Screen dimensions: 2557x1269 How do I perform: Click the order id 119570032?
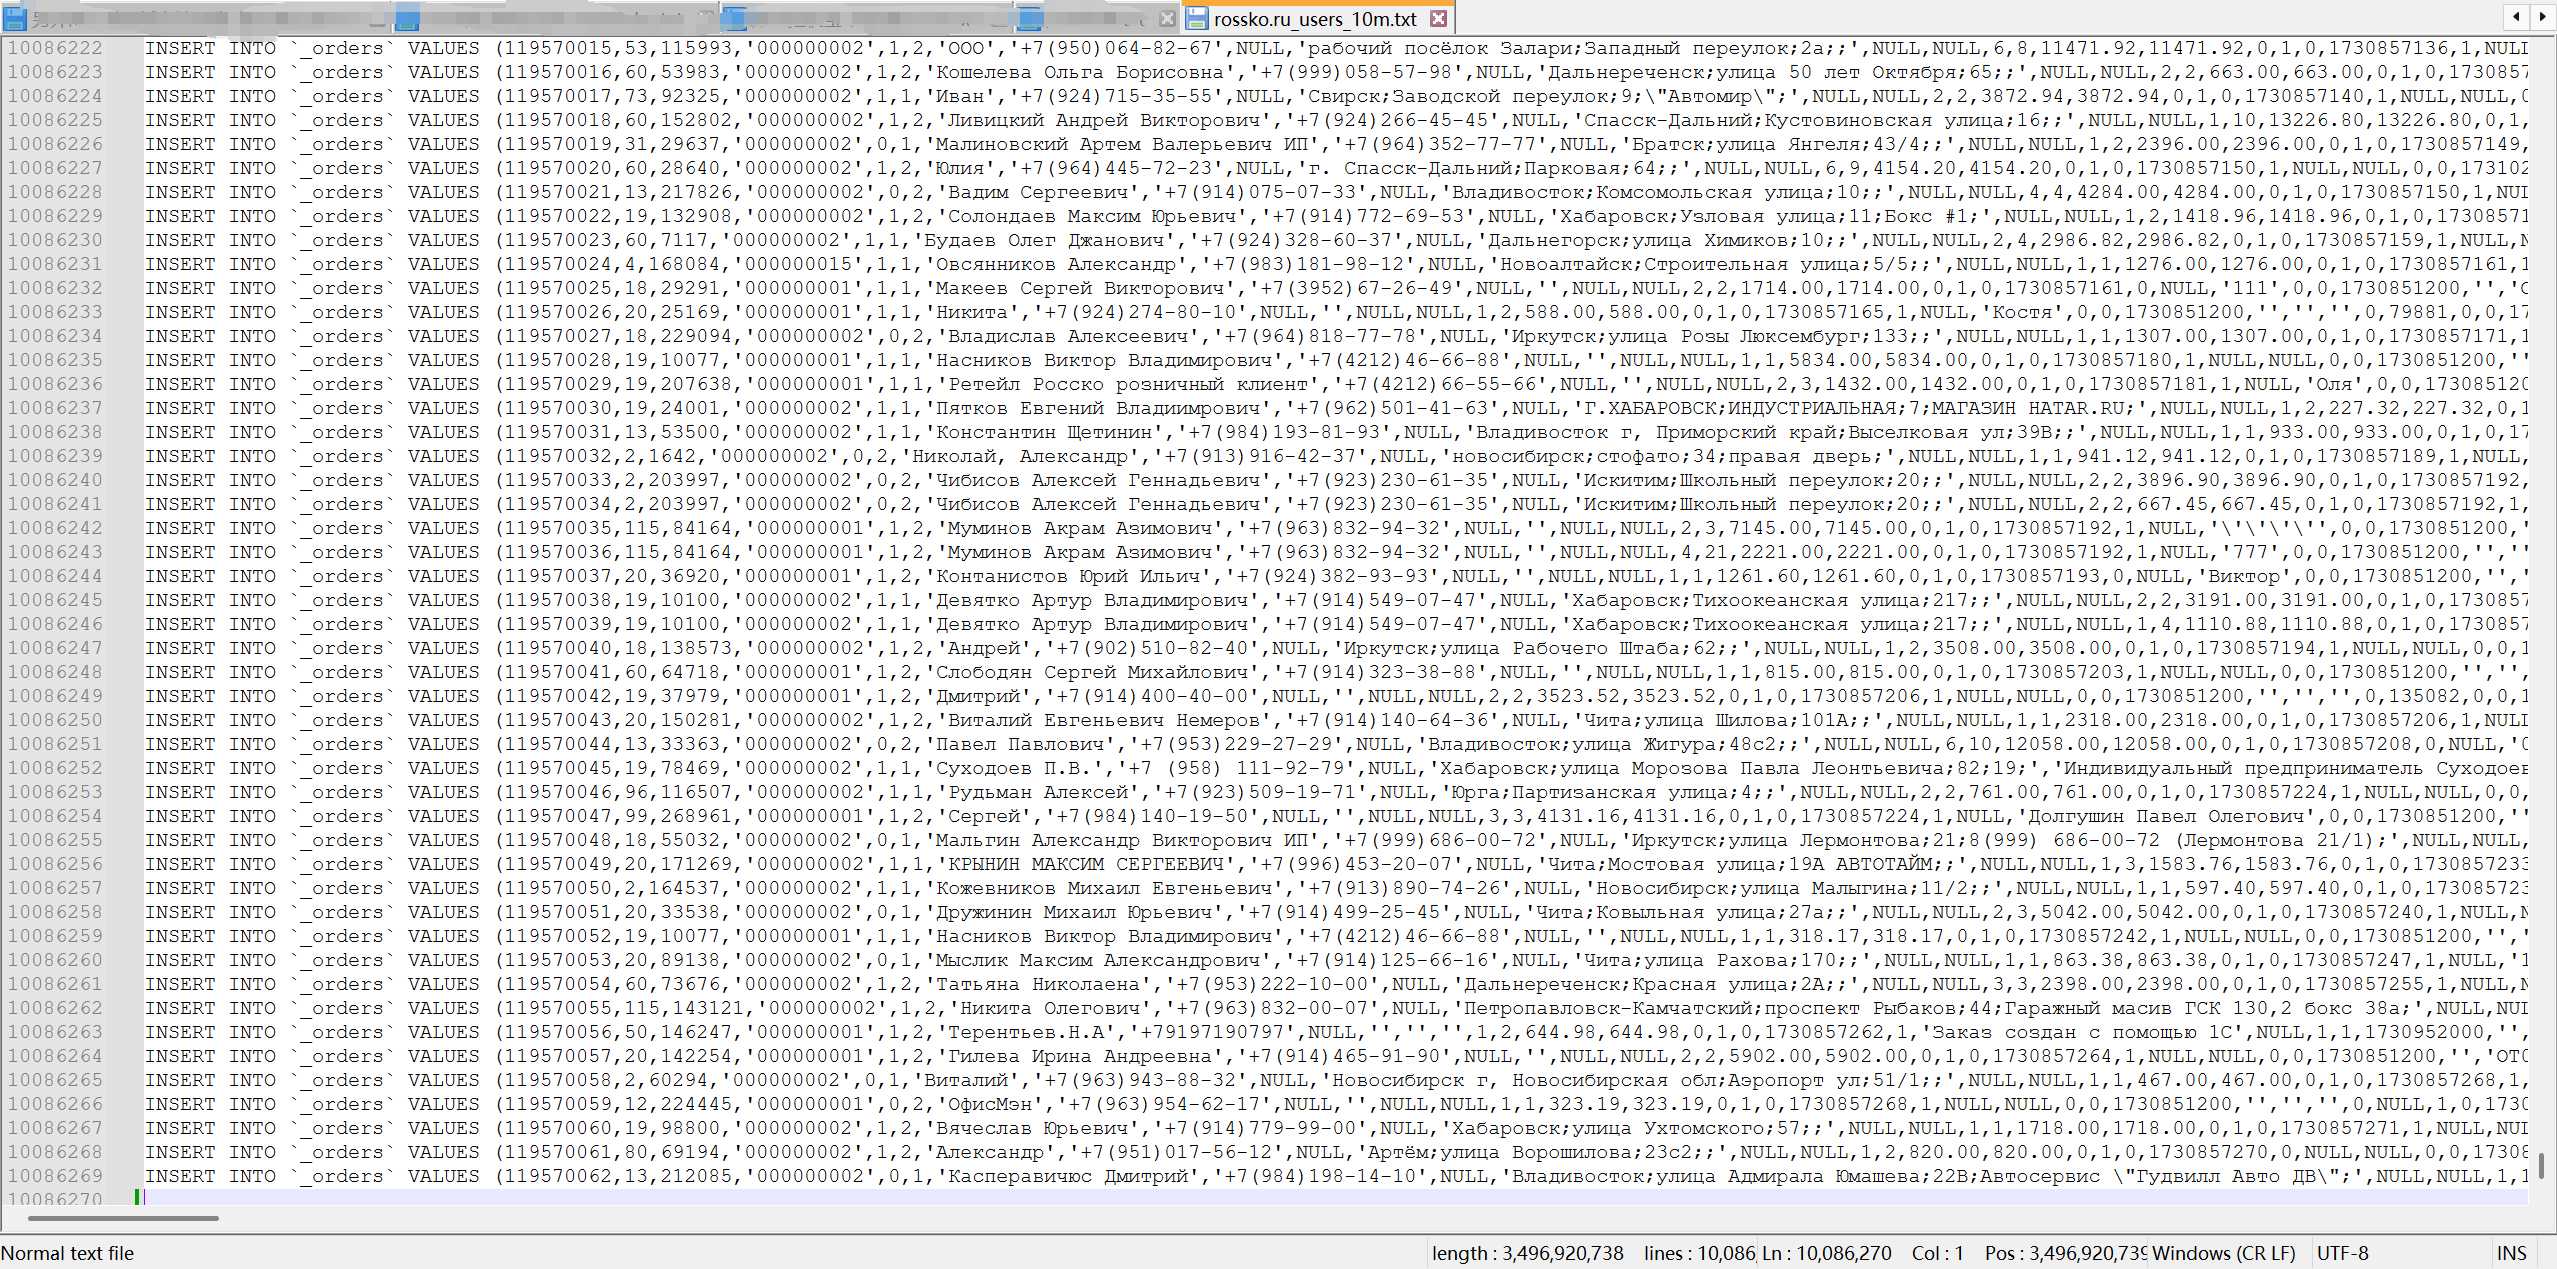[x=557, y=456]
